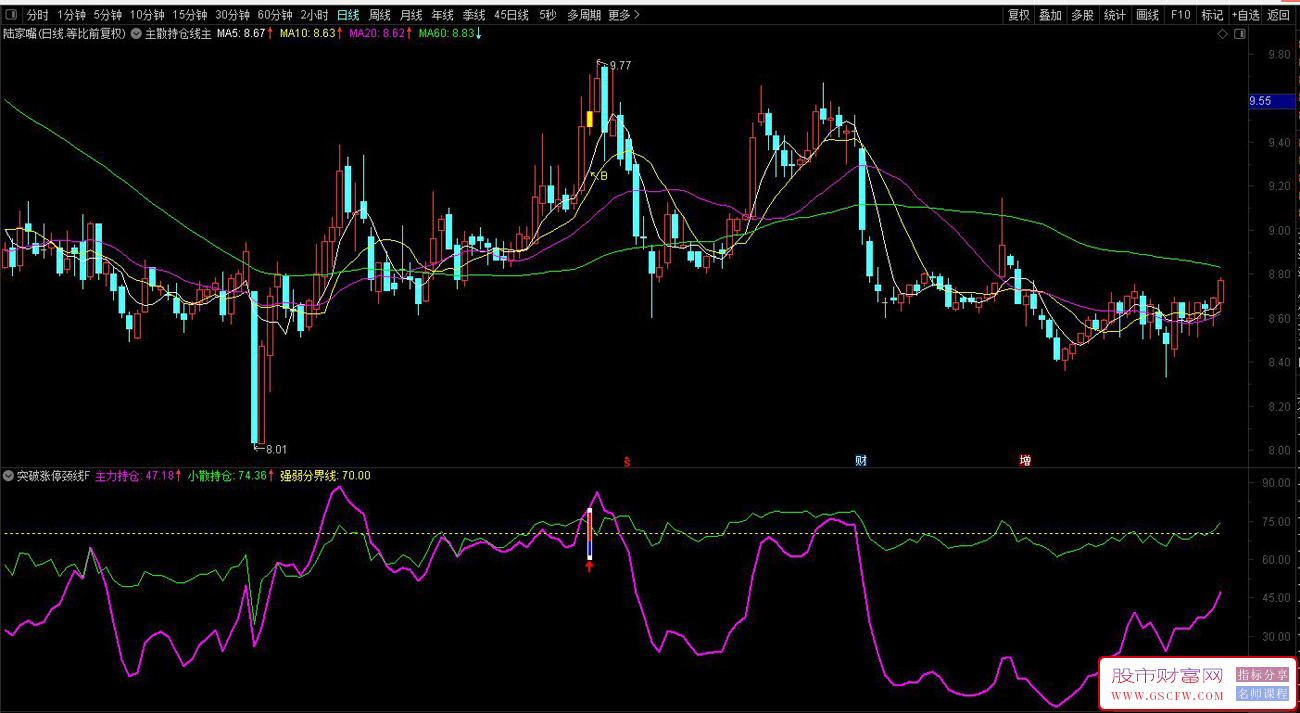Add stock via +自选 button
Viewport: 1300px width, 713px height.
point(1245,15)
